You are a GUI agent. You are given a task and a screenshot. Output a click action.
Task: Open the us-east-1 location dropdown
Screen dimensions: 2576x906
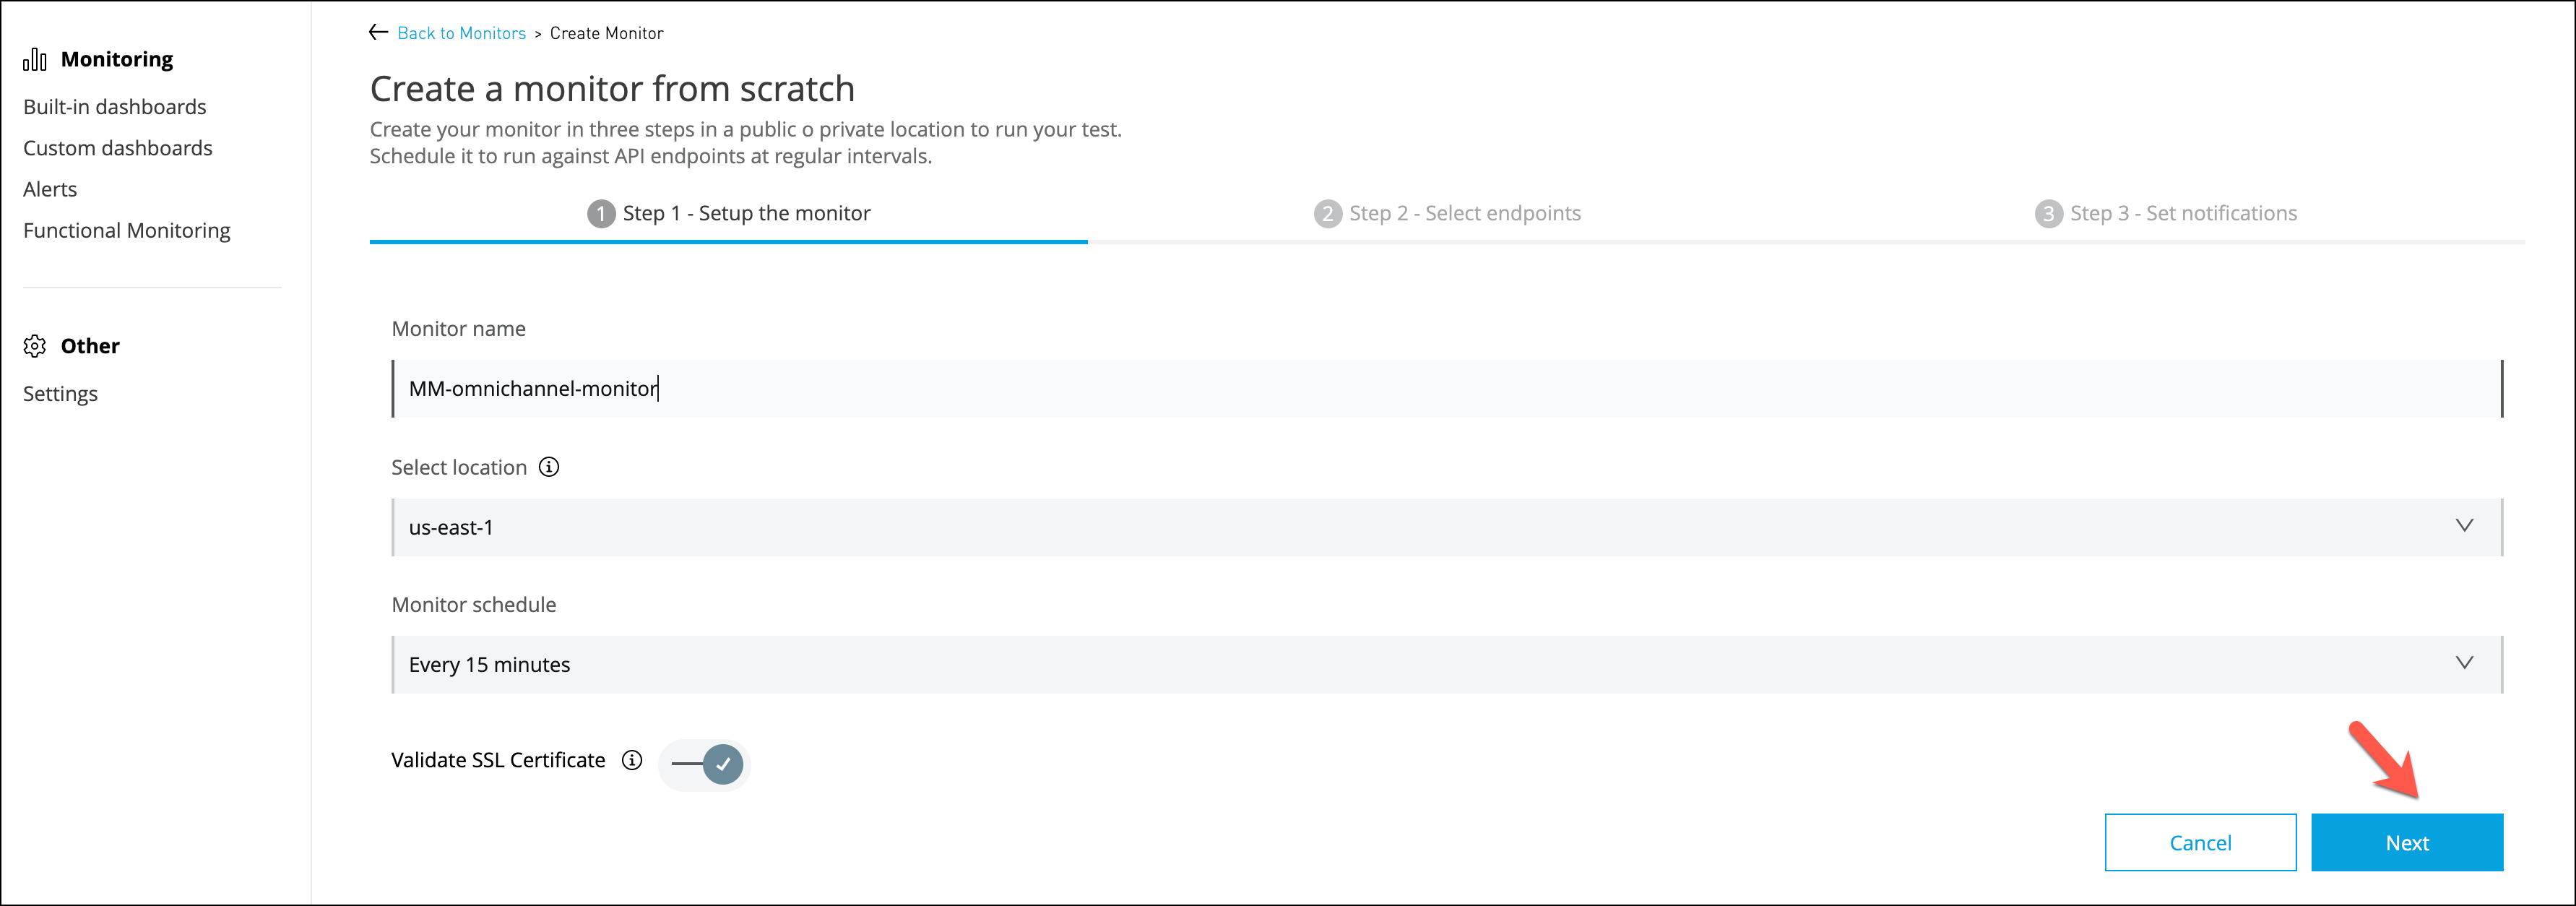coord(1447,527)
